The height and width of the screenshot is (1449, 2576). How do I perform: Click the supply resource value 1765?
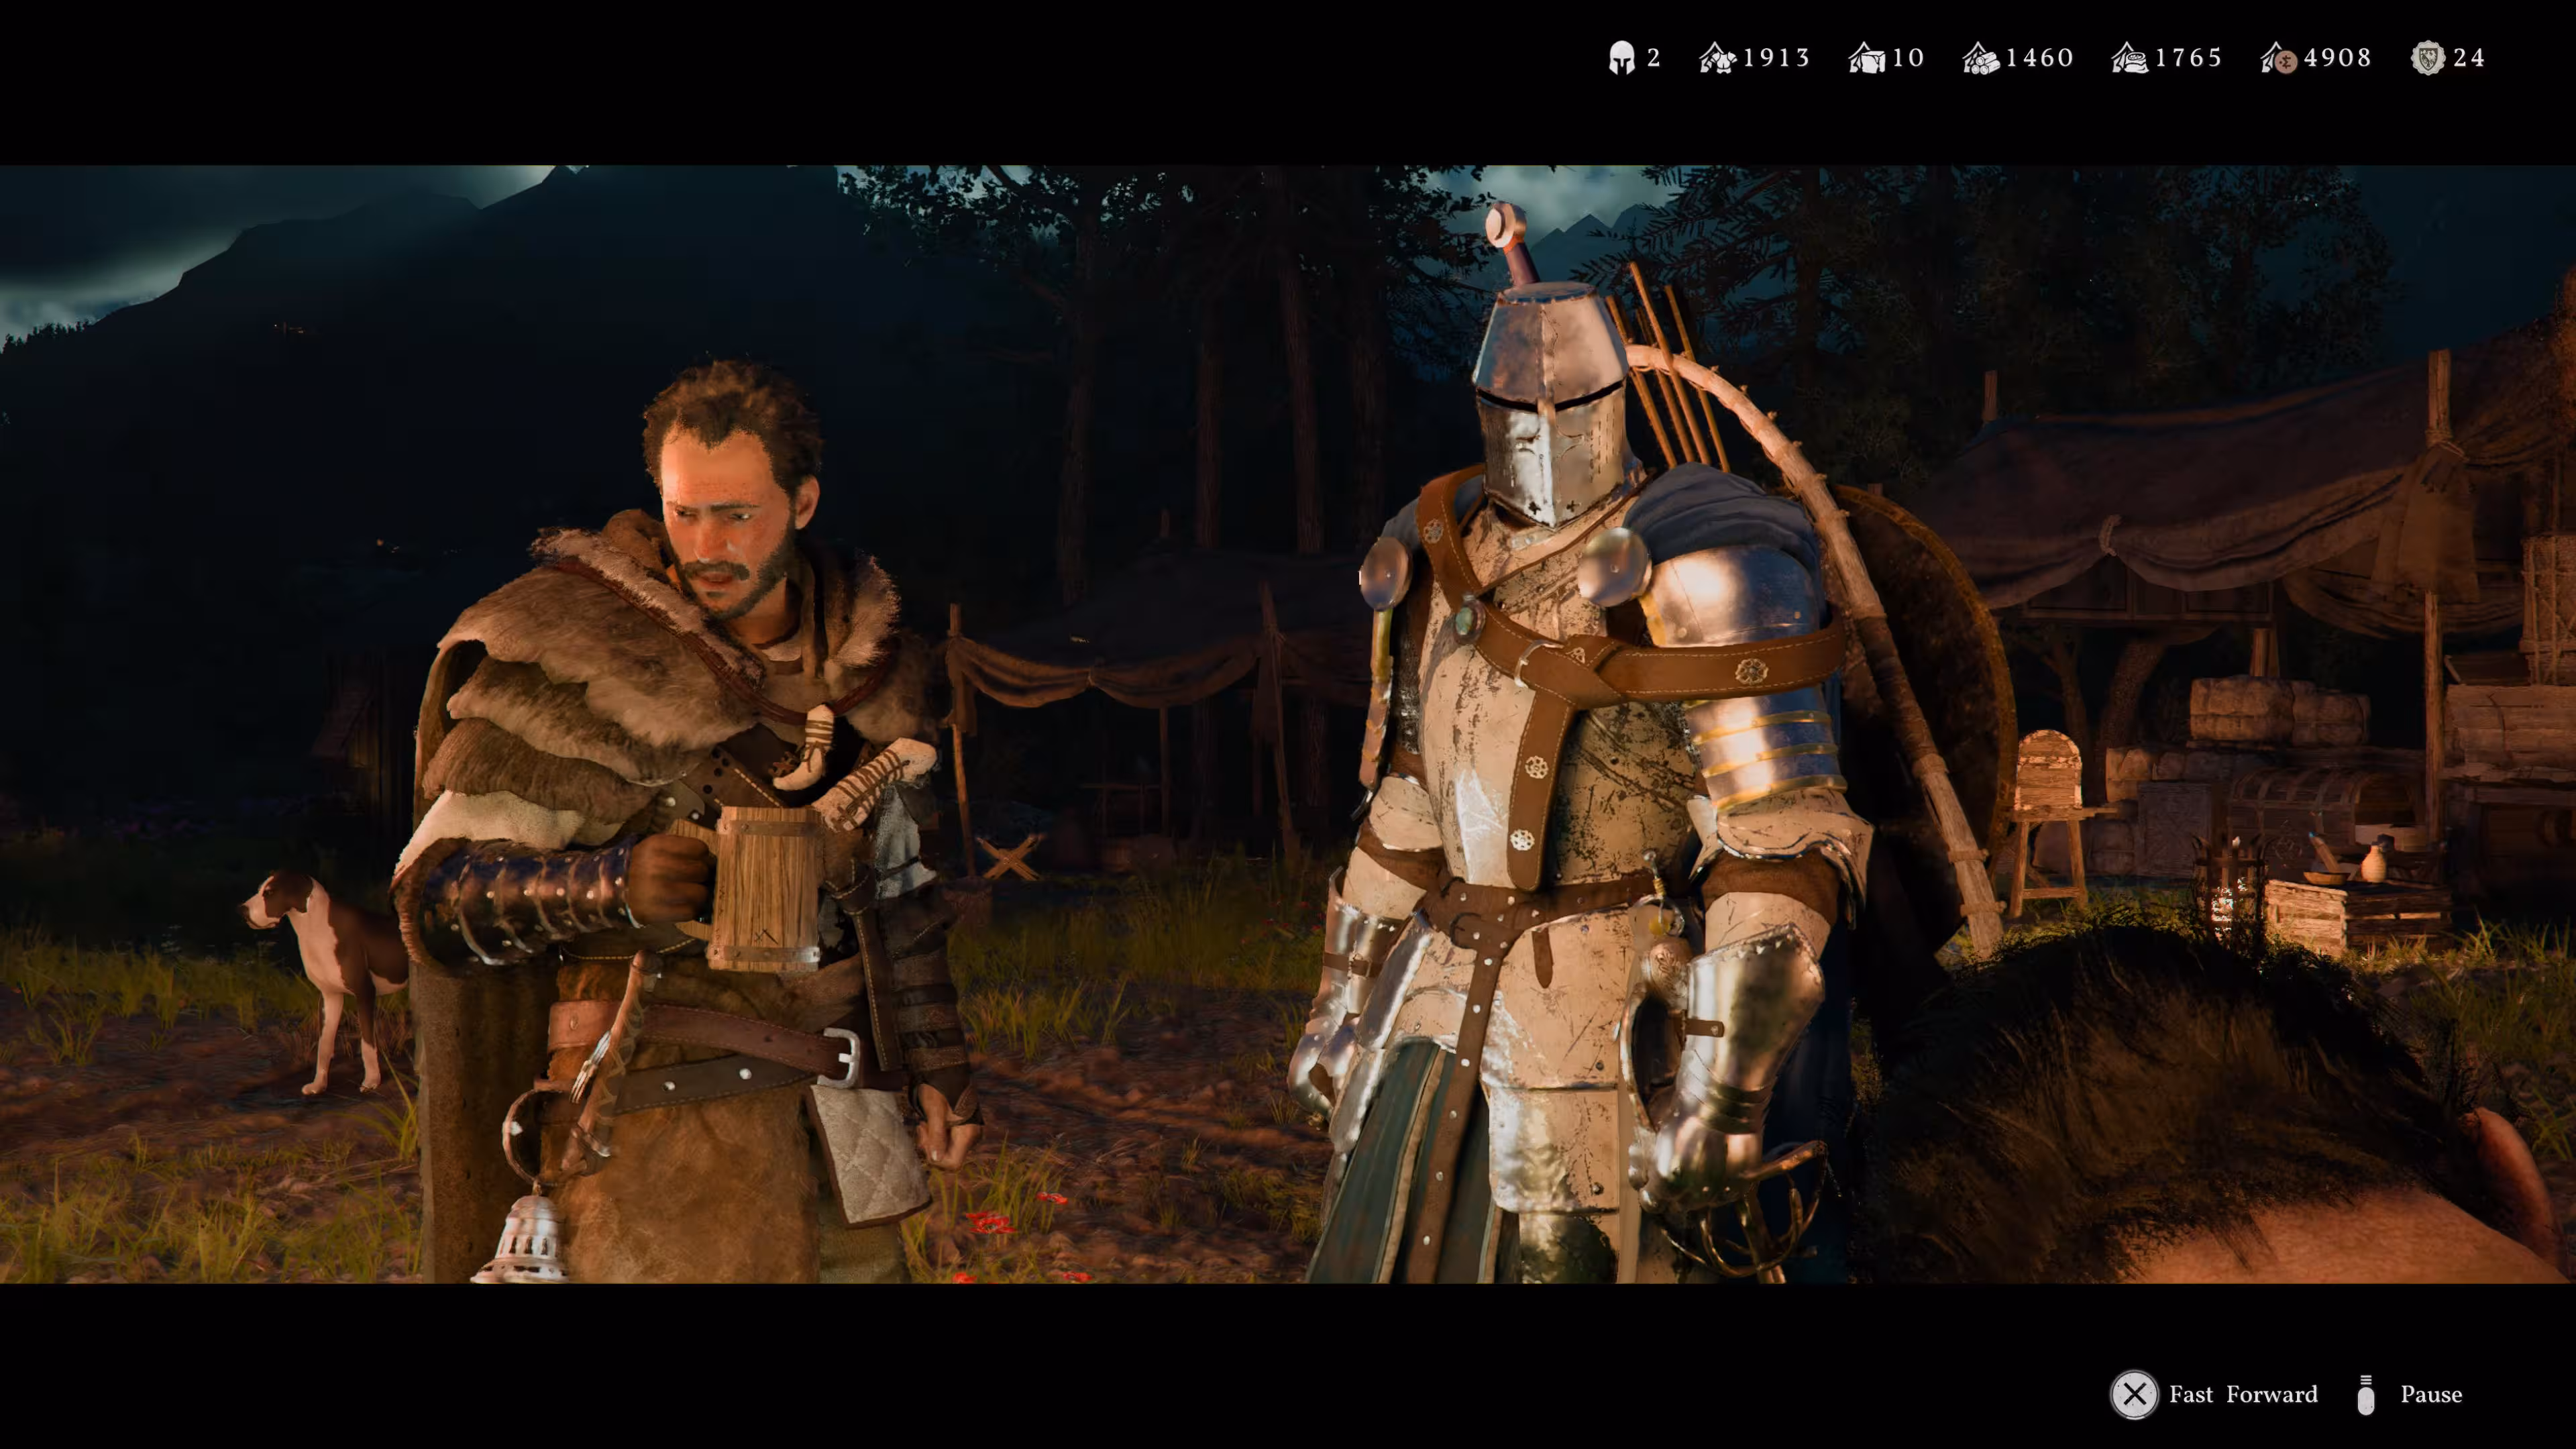point(2189,58)
